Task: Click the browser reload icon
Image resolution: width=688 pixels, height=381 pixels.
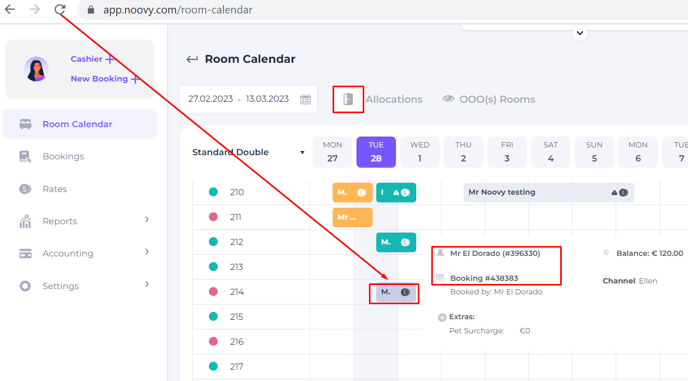Action: (x=60, y=9)
